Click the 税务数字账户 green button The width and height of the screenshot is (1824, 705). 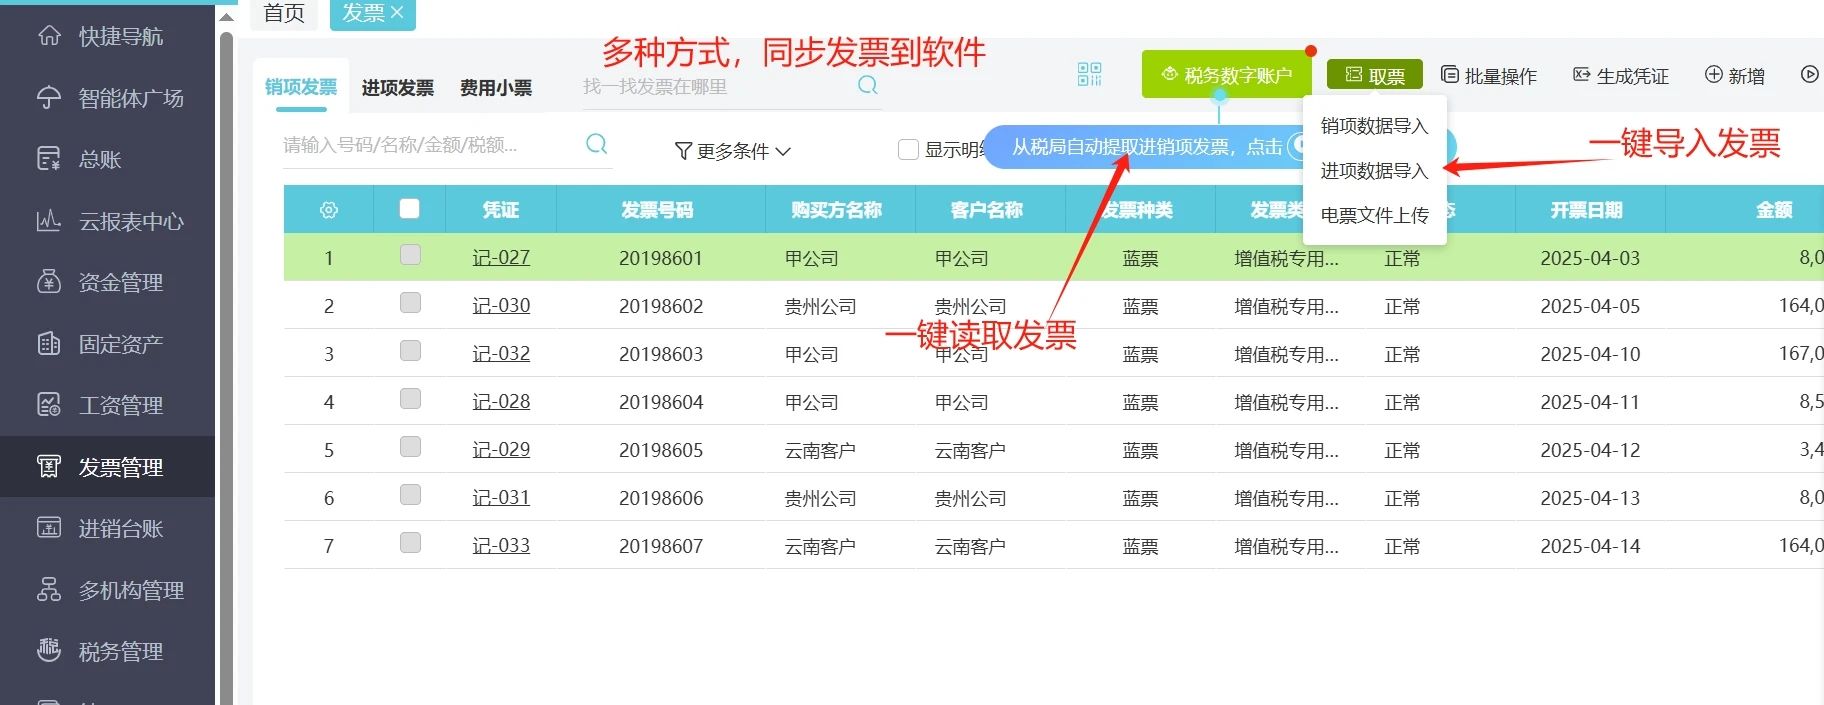(1226, 75)
